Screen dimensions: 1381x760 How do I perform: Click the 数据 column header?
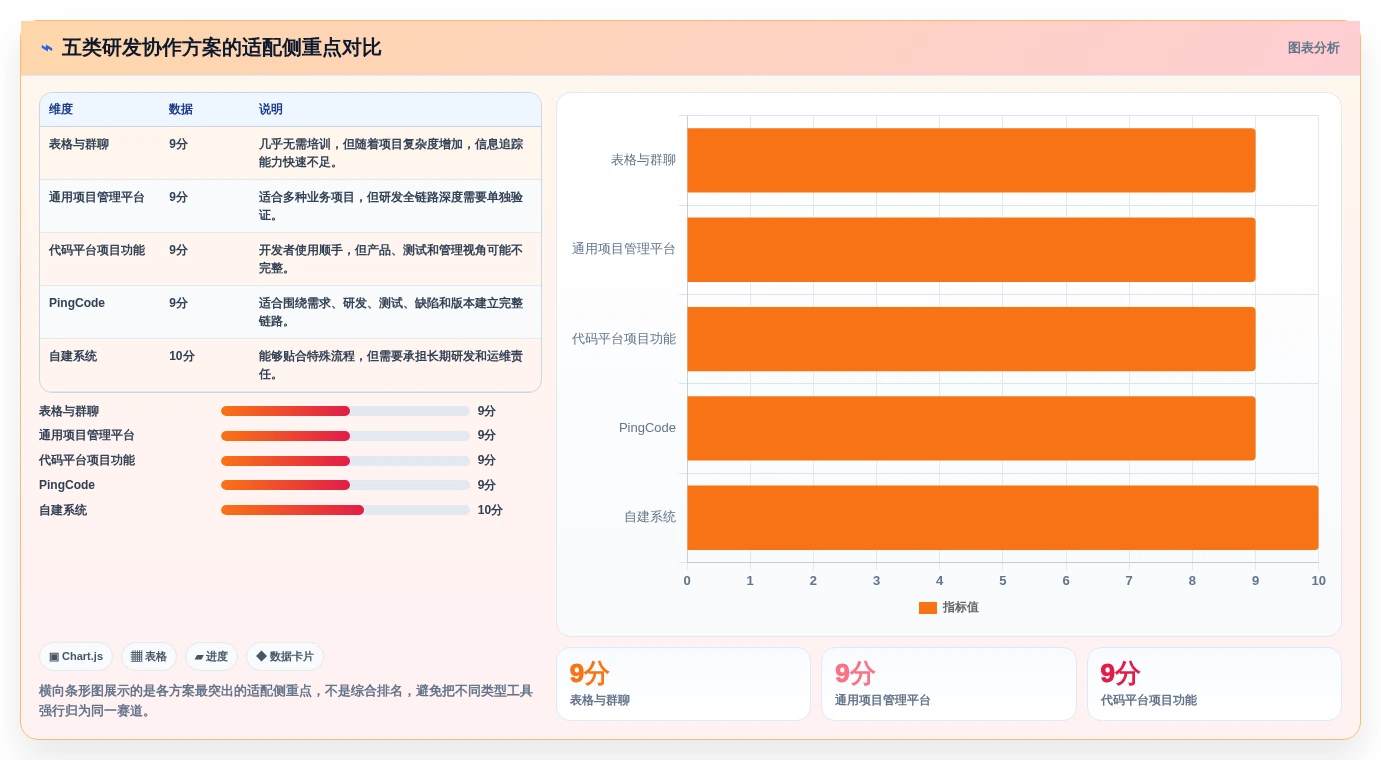(x=181, y=109)
